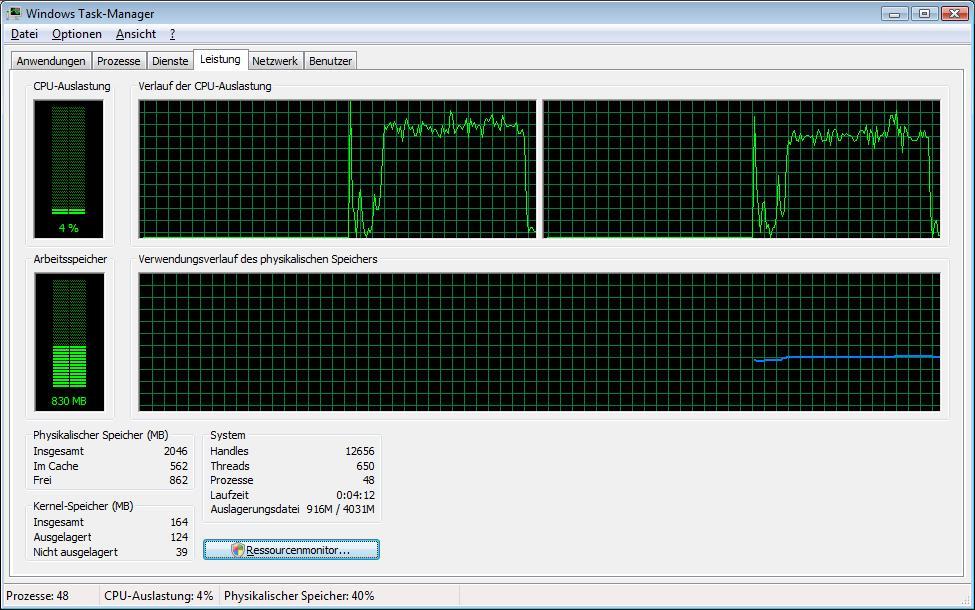This screenshot has height=610, width=975.
Task: Open the Optionen menu
Action: (x=76, y=34)
